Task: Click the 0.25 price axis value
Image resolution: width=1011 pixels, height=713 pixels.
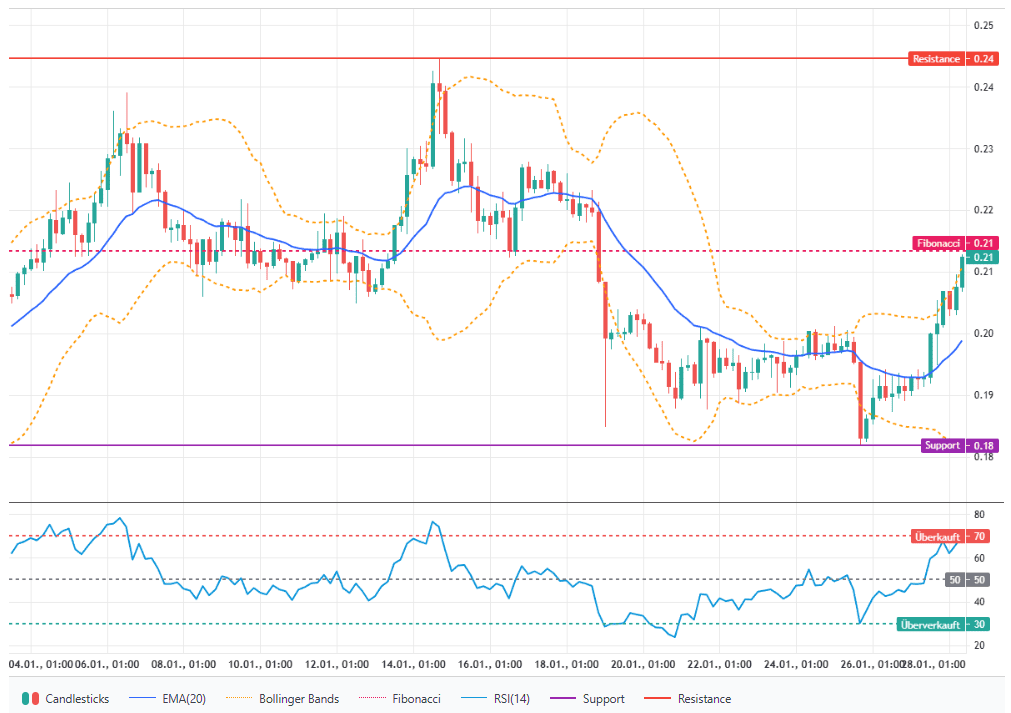Action: coord(983,25)
